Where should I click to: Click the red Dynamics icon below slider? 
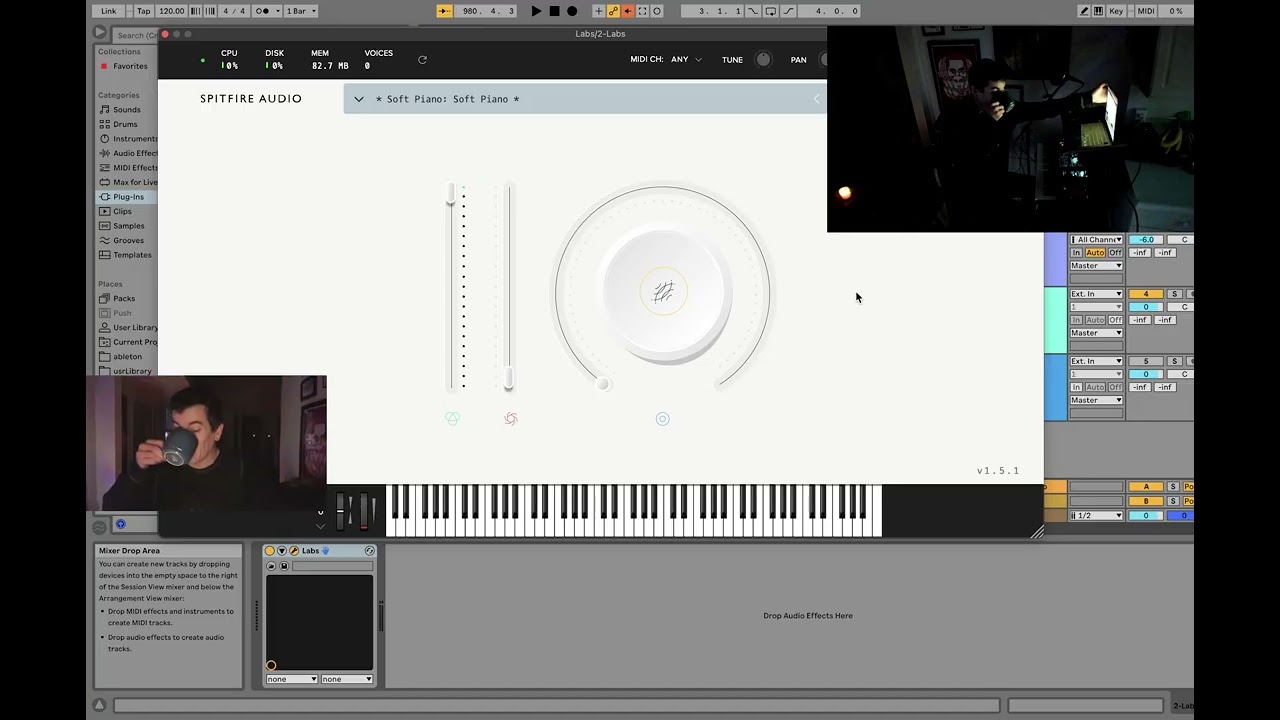pos(511,419)
